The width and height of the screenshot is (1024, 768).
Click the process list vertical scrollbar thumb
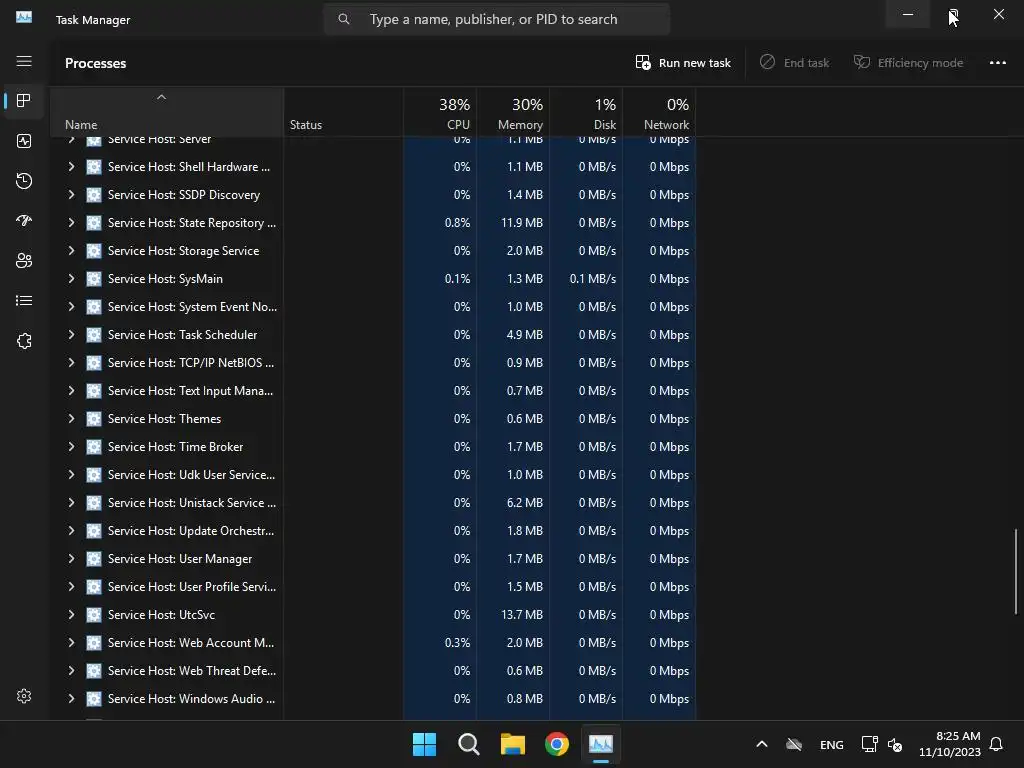pyautogui.click(x=1016, y=571)
